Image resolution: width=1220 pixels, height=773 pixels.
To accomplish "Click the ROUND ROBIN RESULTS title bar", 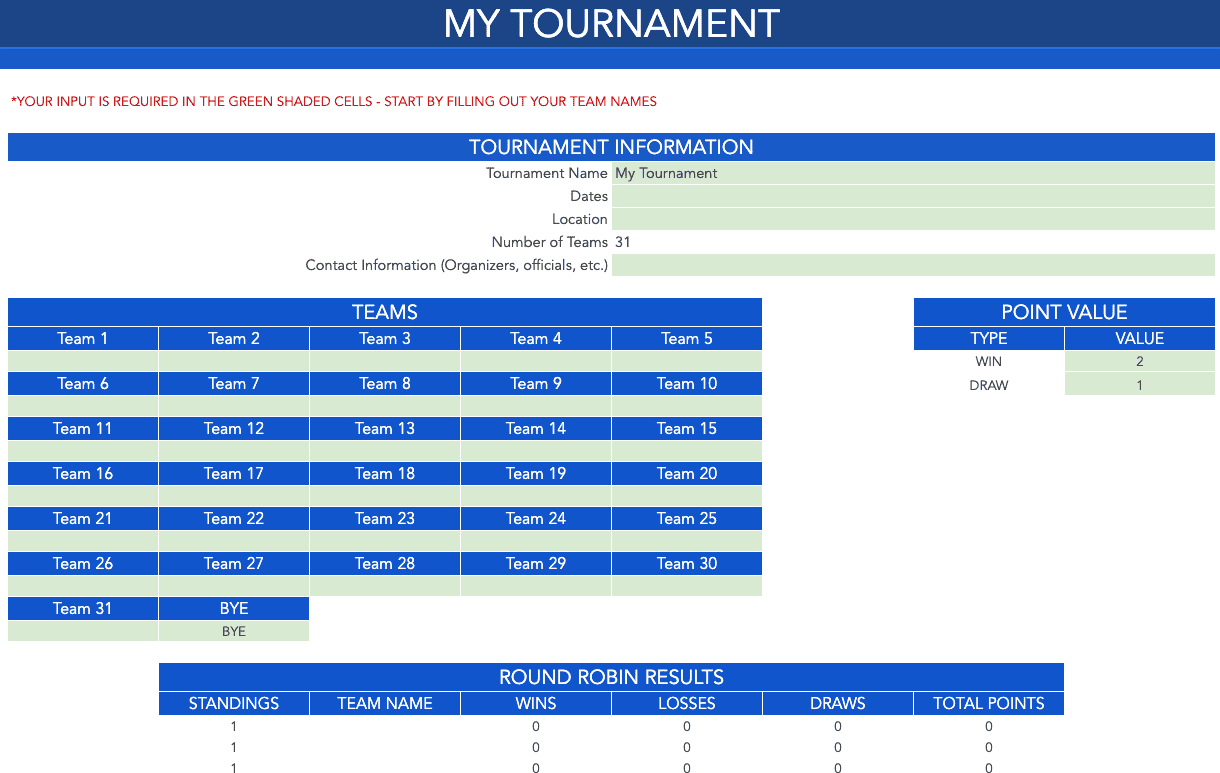I will point(611,677).
